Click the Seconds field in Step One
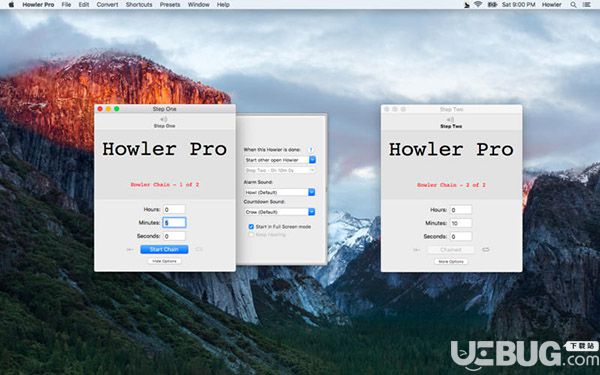Viewport: 600px width, 375px height. pyautogui.click(x=174, y=236)
